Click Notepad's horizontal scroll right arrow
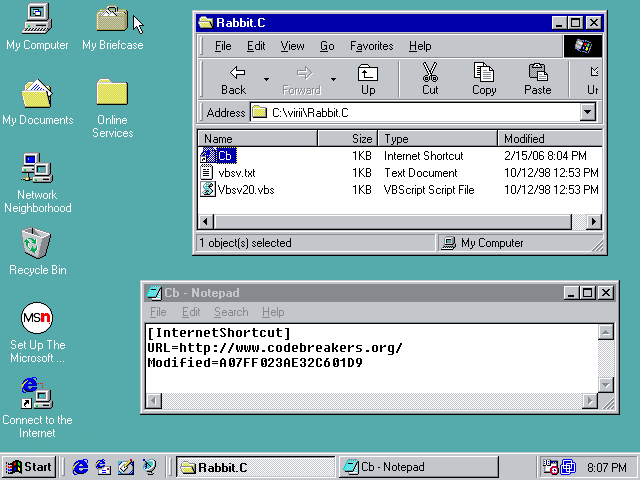640x480 pixels. (589, 401)
